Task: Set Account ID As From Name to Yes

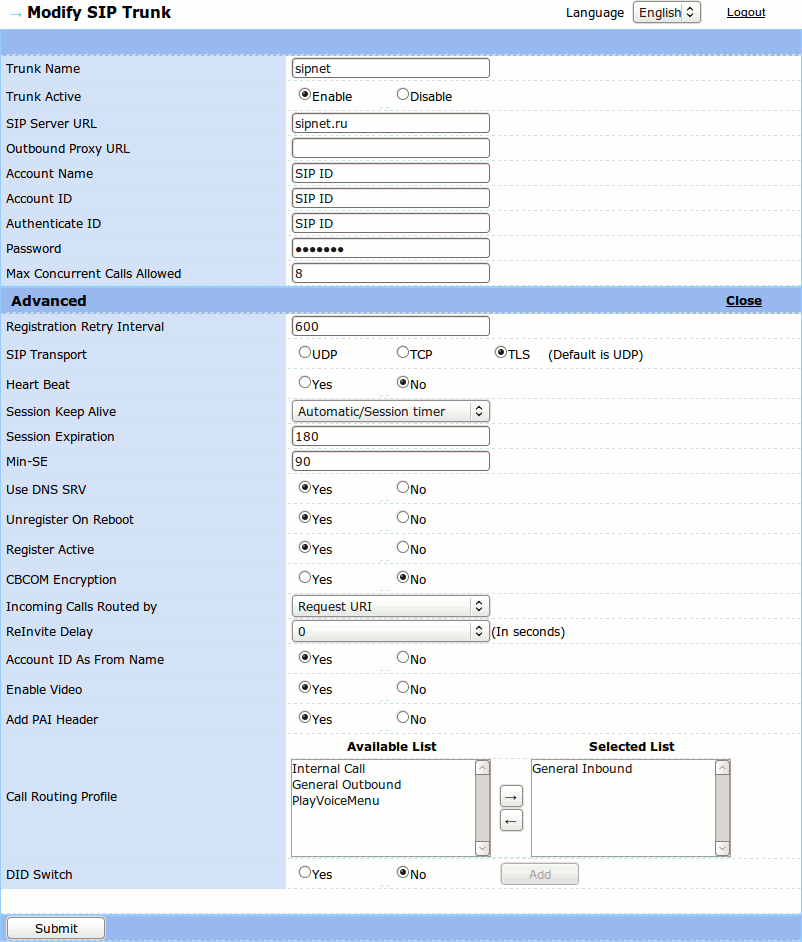Action: point(305,657)
